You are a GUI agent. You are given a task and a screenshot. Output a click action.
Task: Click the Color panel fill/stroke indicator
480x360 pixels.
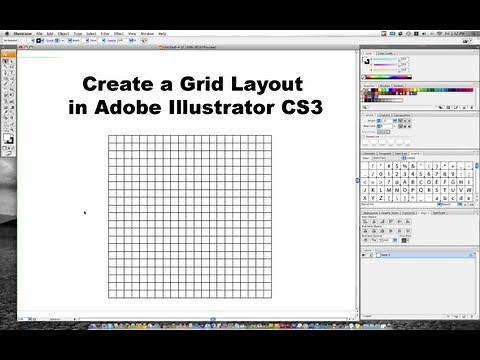[x=367, y=61]
